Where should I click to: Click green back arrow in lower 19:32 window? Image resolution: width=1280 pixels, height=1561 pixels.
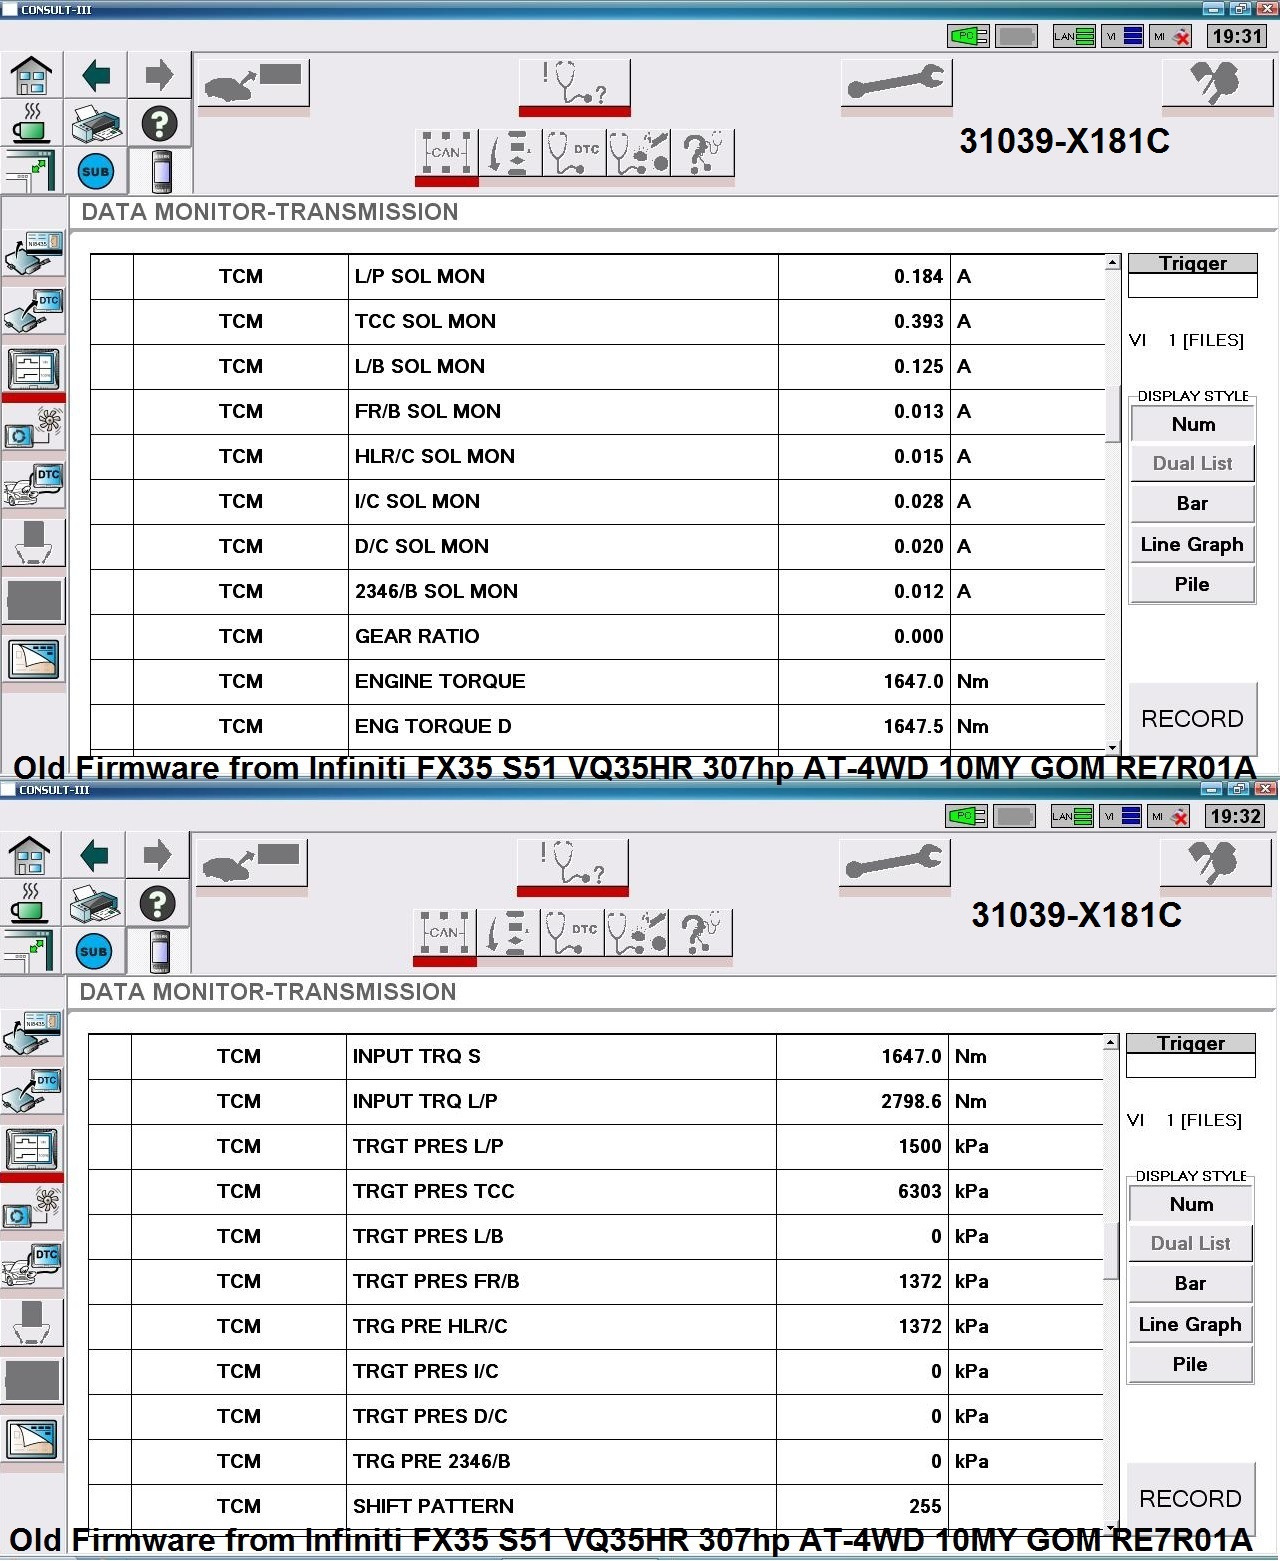pos(94,855)
